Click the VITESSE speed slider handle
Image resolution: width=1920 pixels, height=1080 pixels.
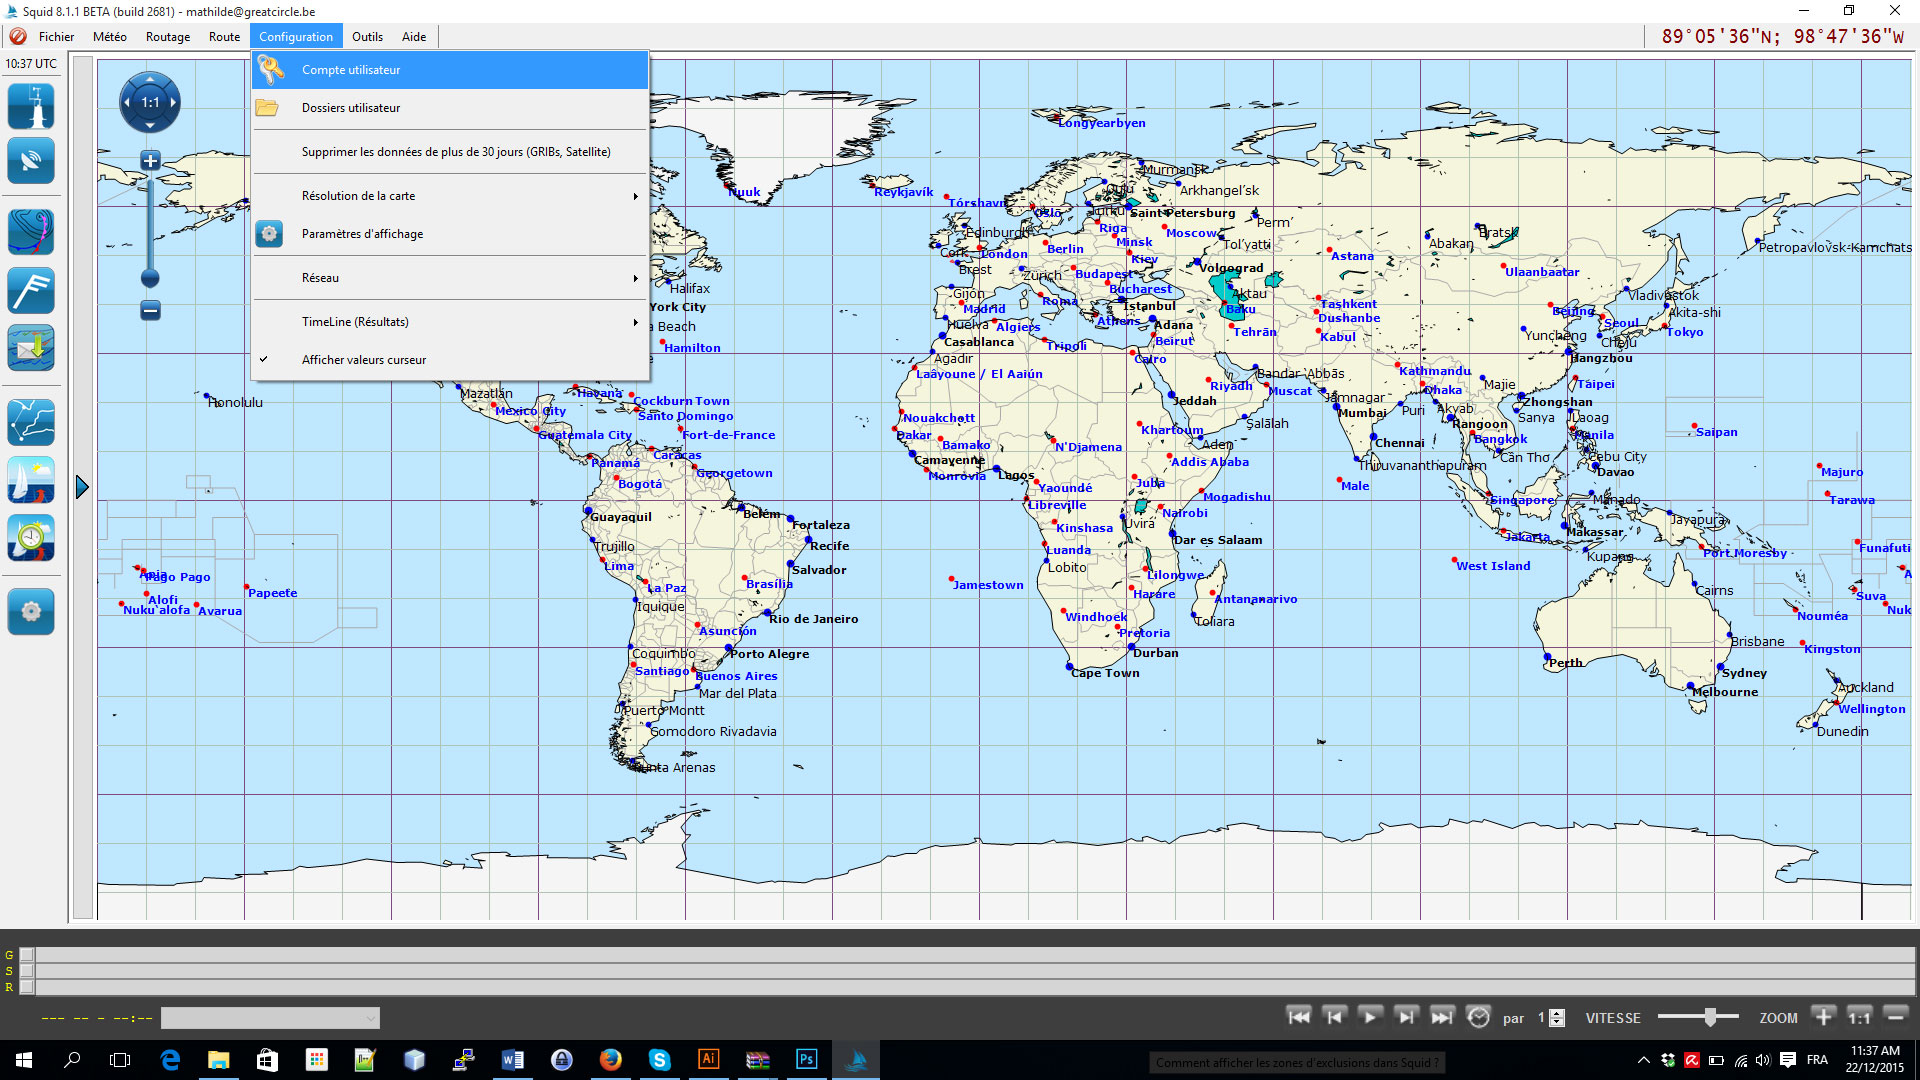[x=1710, y=1017]
